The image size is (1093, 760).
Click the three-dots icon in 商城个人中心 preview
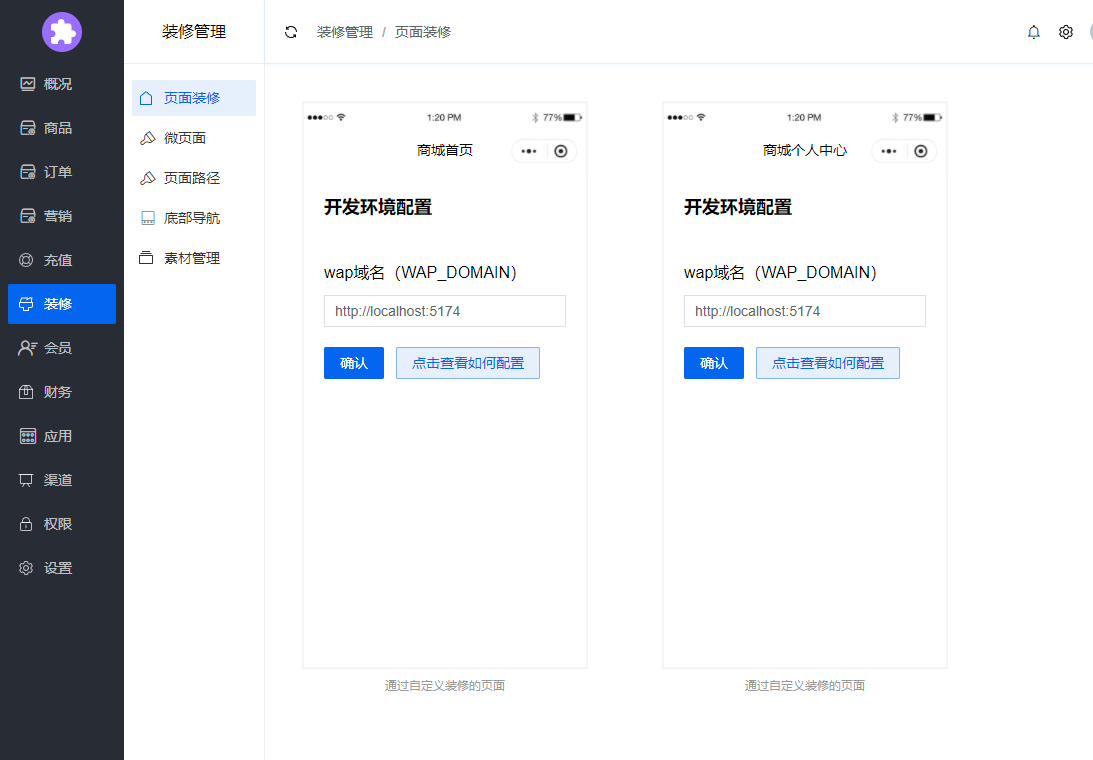[x=889, y=151]
